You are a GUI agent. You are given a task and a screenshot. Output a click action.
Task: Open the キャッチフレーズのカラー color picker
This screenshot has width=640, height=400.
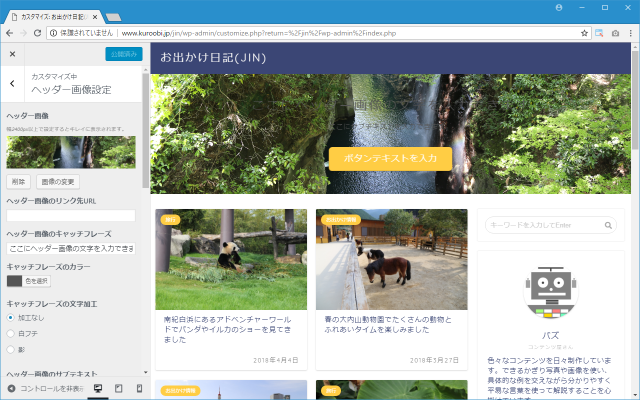(29, 281)
